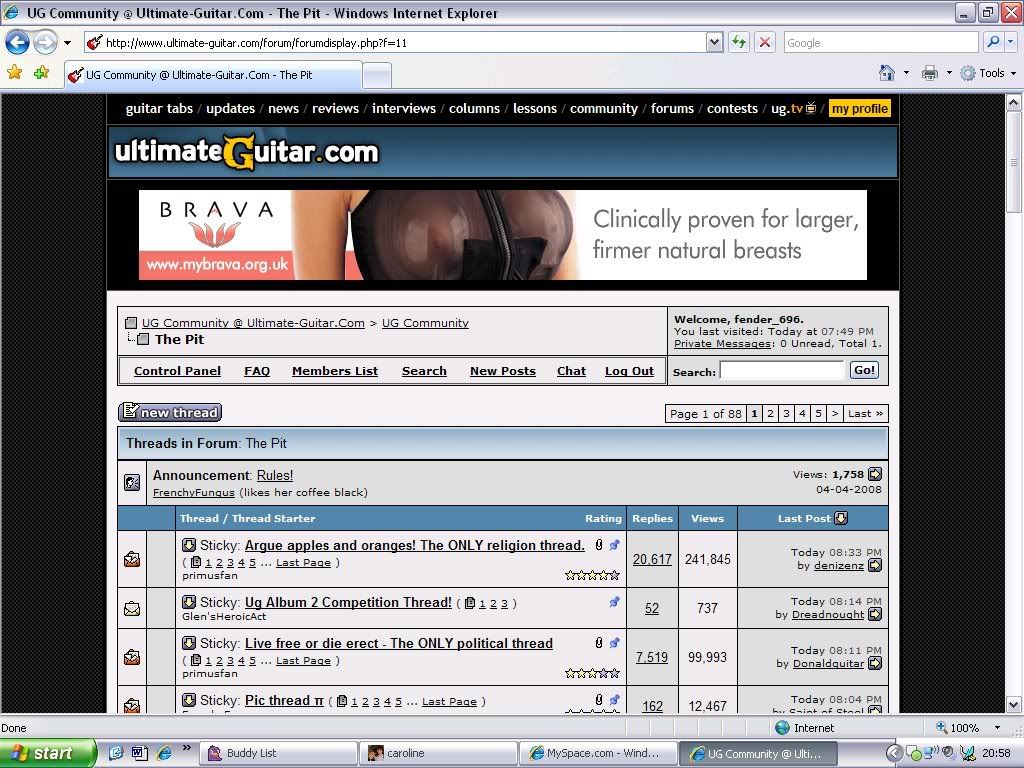Open the 20,617 replies count link

[x=652, y=559]
